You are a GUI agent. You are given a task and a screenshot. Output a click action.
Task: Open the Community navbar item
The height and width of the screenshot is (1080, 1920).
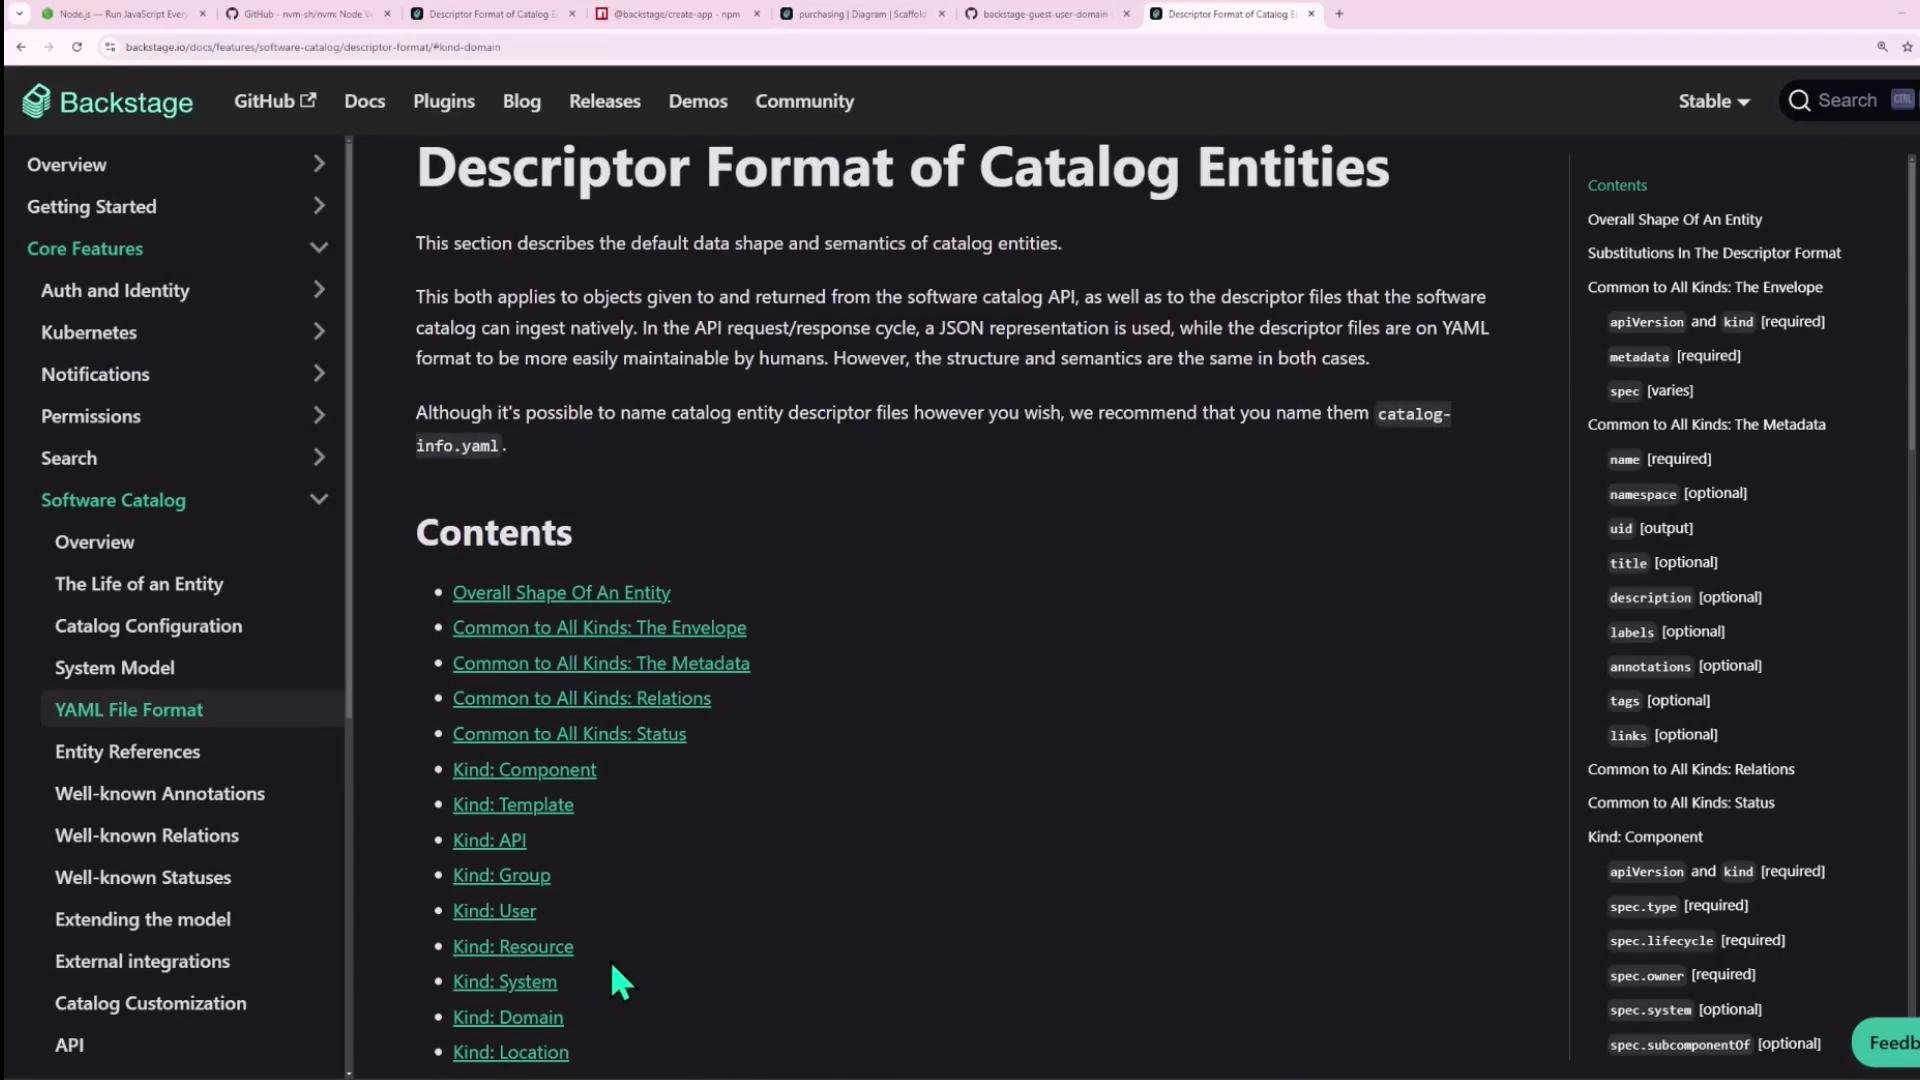(x=804, y=101)
